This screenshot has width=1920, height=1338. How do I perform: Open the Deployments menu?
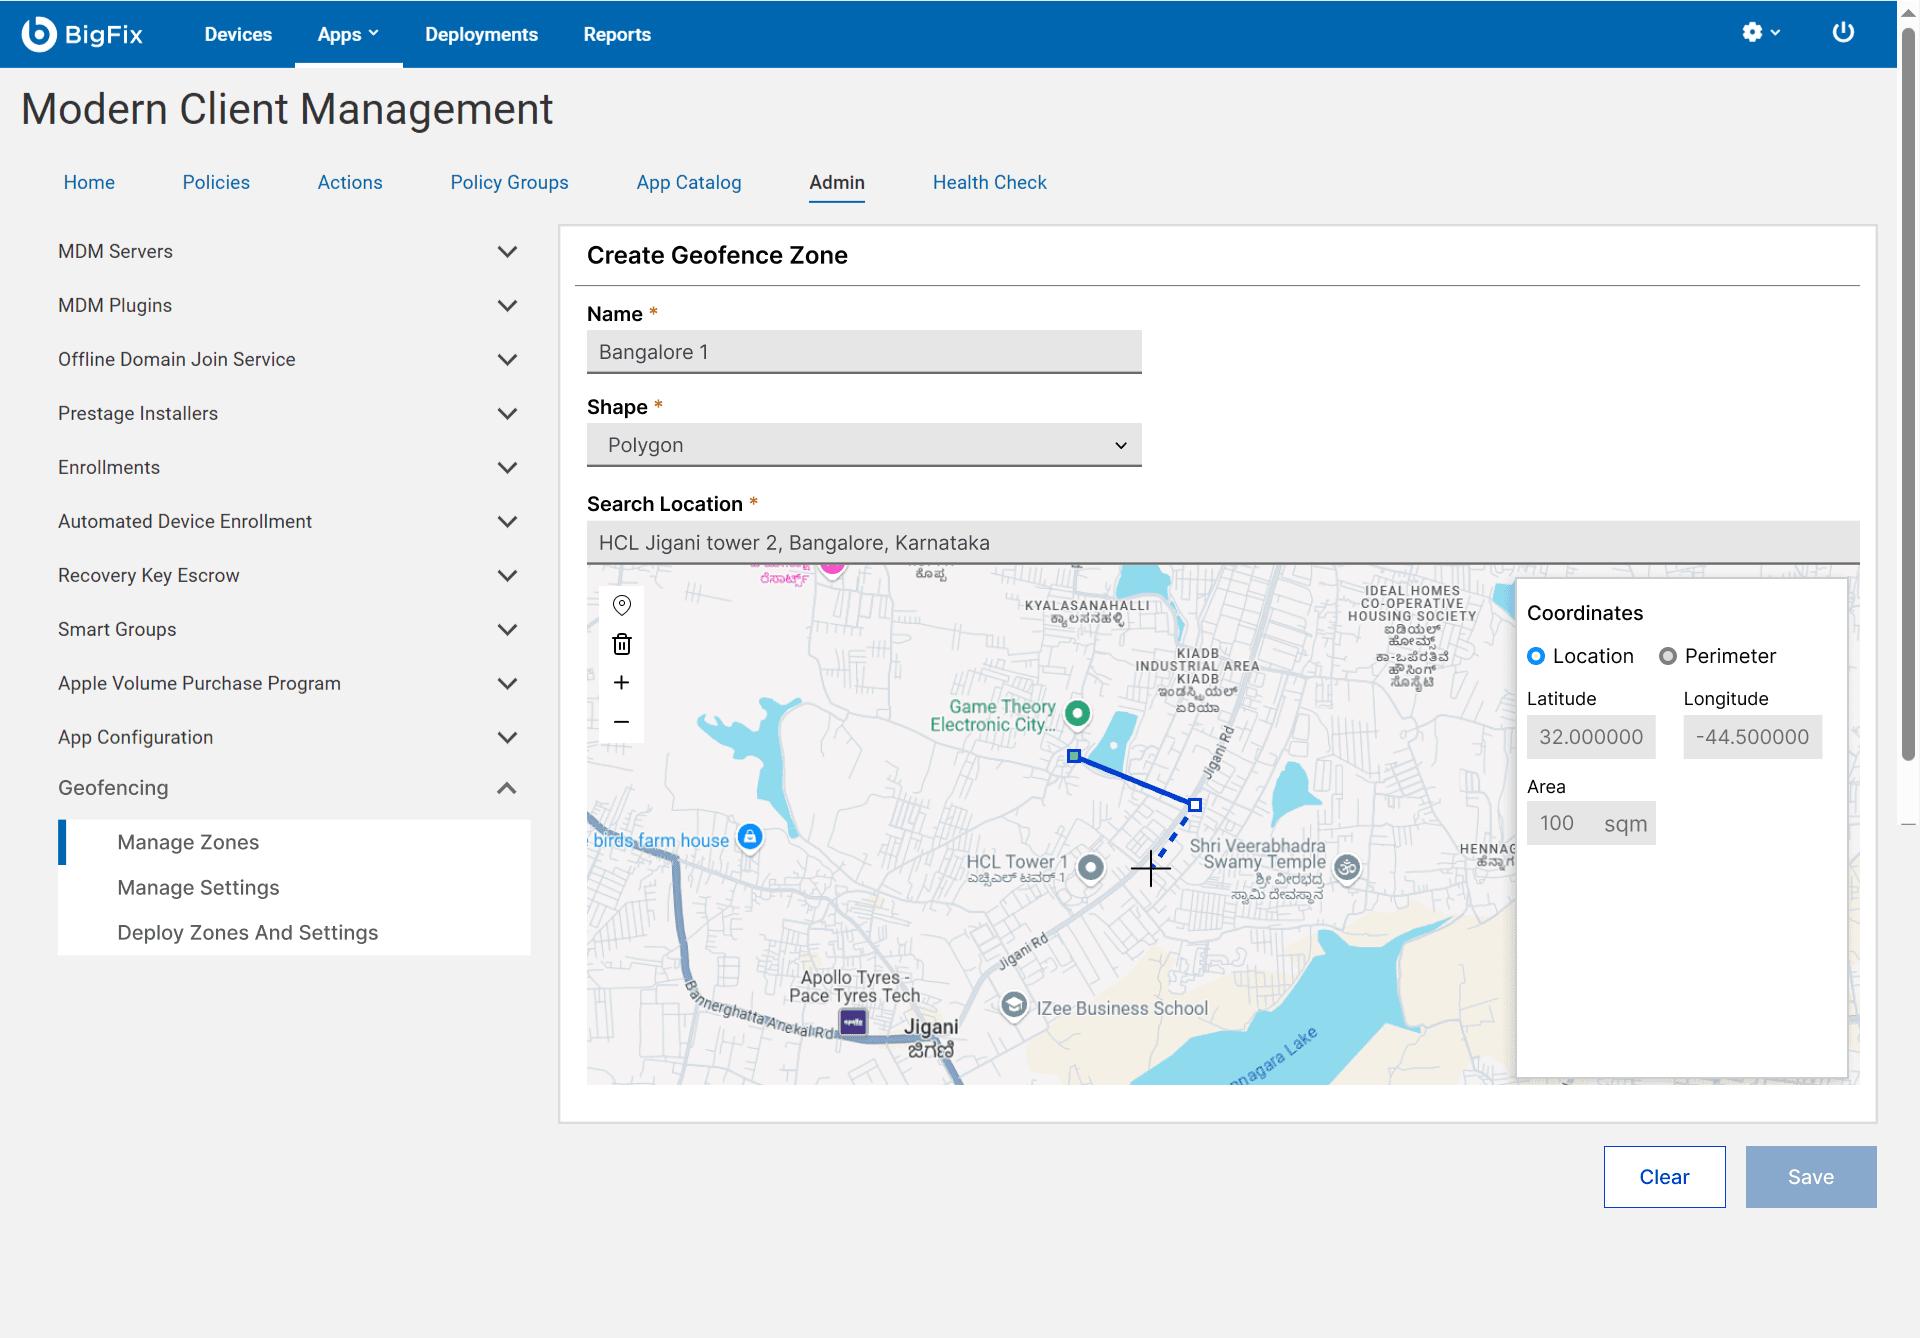click(481, 34)
